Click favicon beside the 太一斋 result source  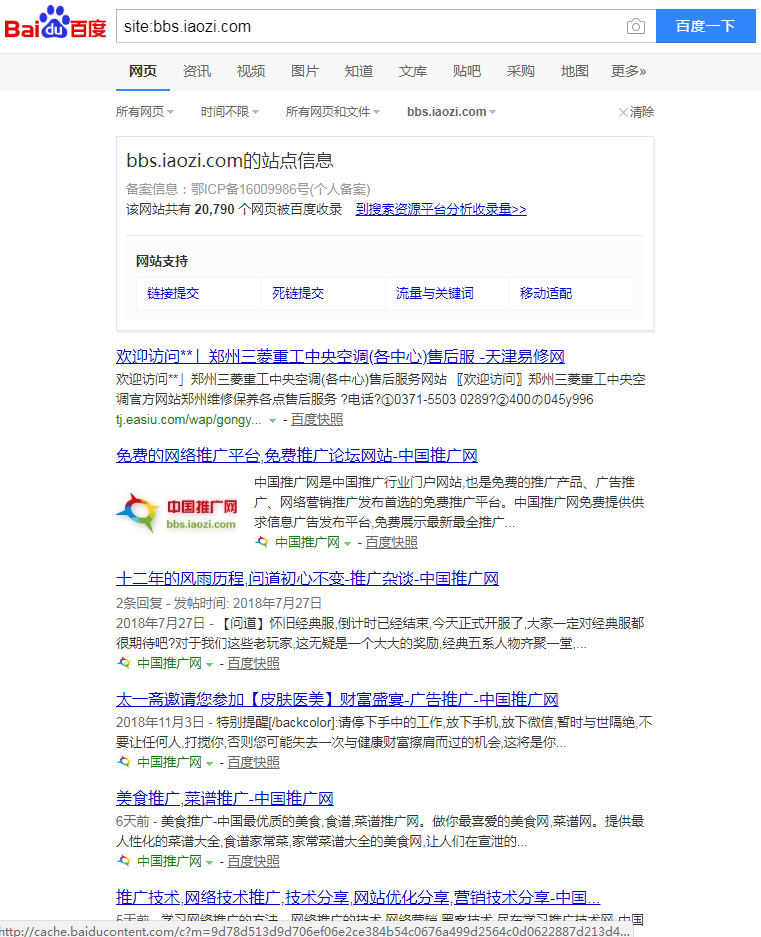(123, 762)
